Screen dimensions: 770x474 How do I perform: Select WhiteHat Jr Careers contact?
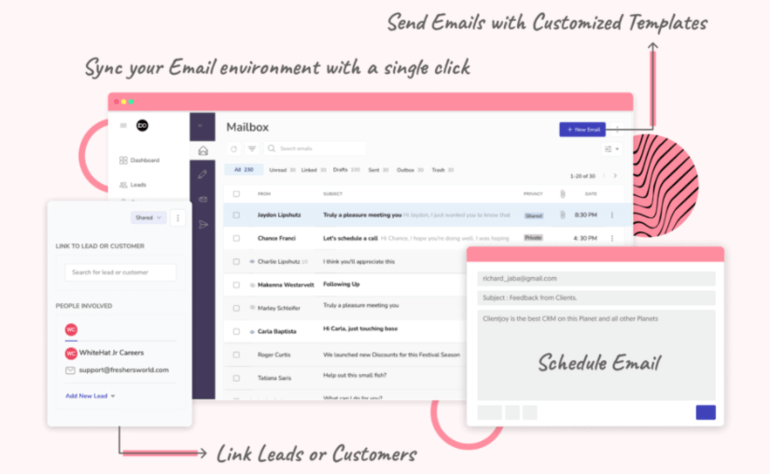coord(105,353)
